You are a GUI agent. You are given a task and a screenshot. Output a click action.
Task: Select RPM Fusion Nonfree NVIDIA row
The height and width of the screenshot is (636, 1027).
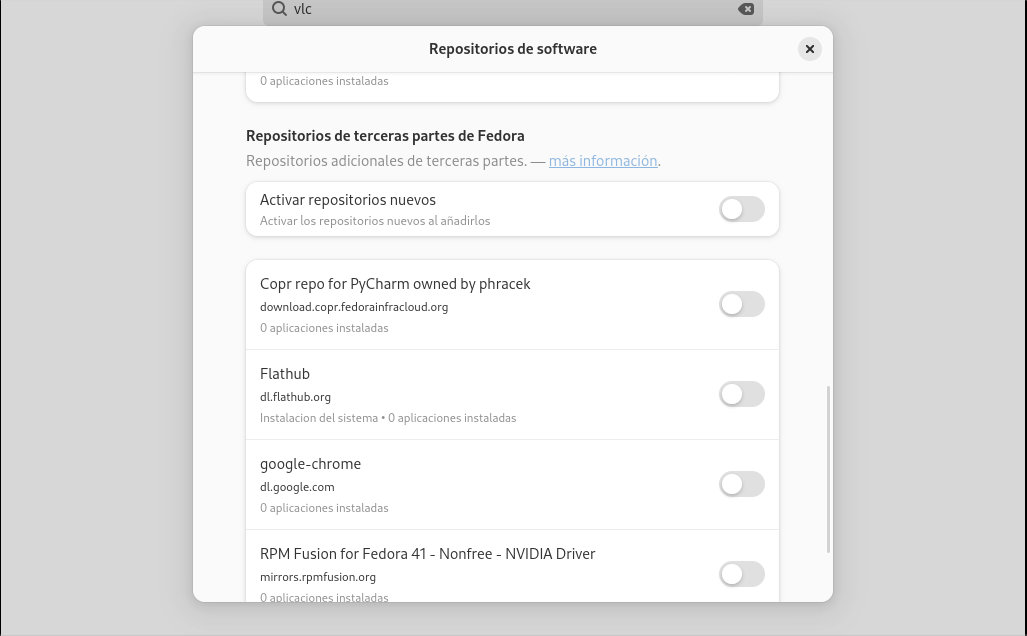coord(512,566)
